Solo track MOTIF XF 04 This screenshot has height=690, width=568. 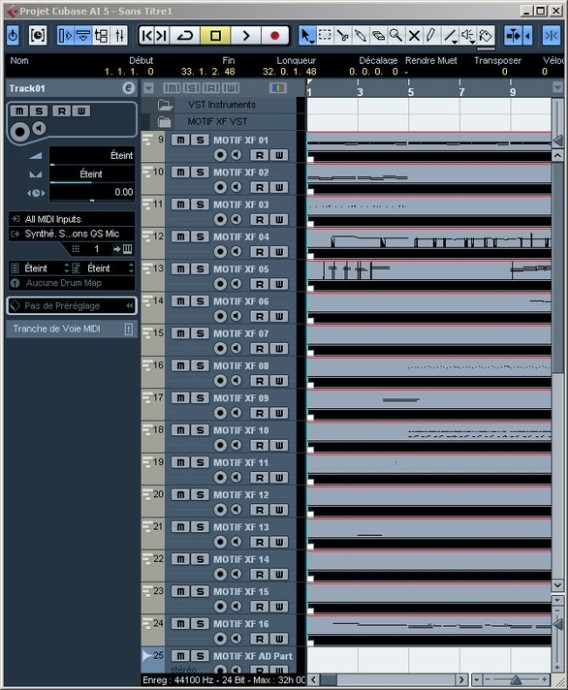tap(200, 237)
